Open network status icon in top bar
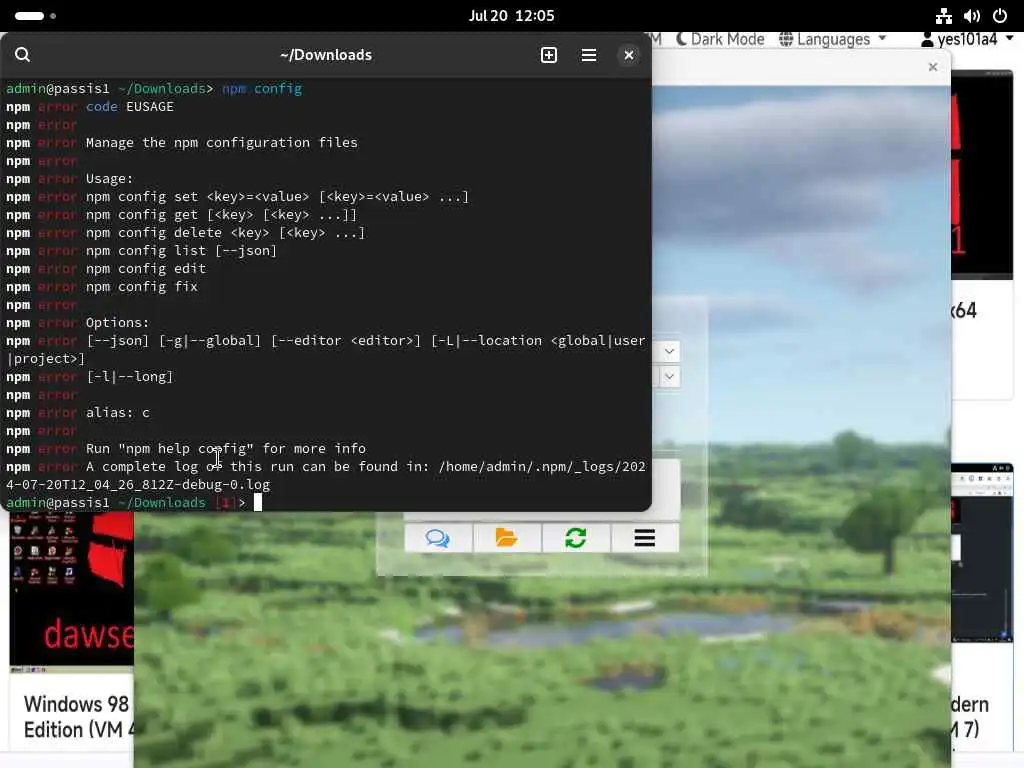The image size is (1024, 768). [944, 16]
